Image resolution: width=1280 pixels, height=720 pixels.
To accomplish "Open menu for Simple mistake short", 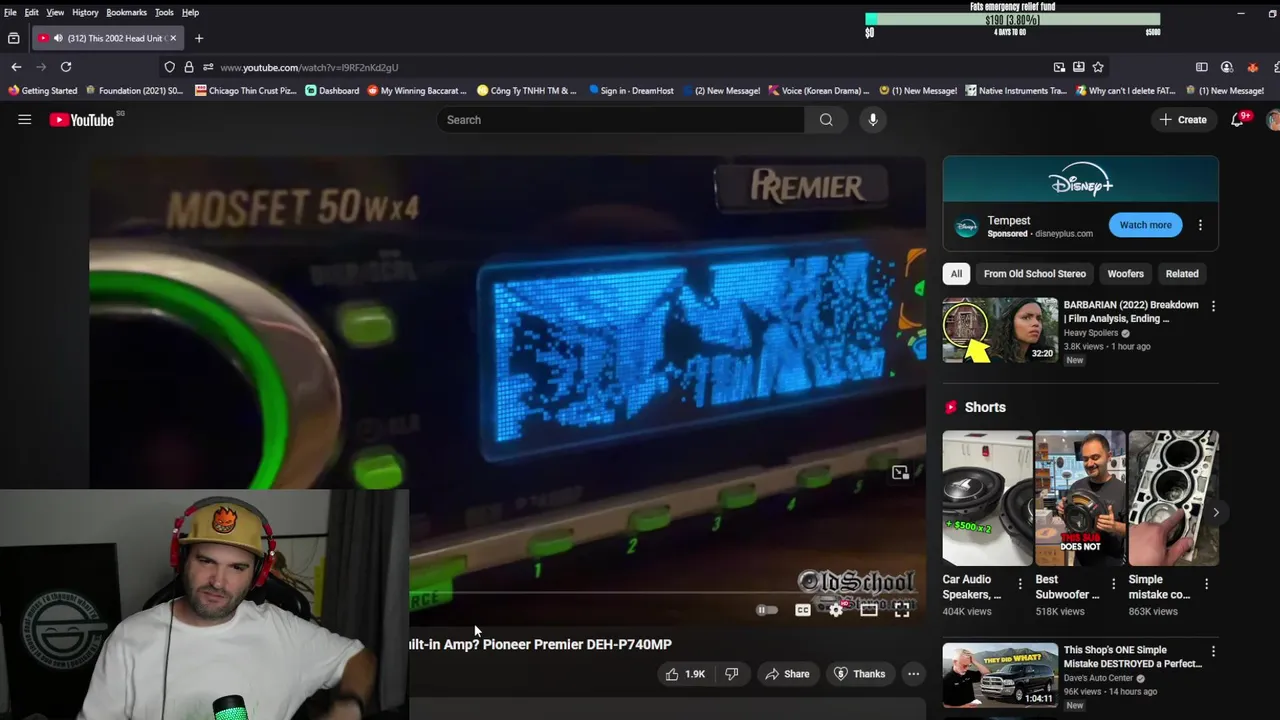I will 1206,584.
